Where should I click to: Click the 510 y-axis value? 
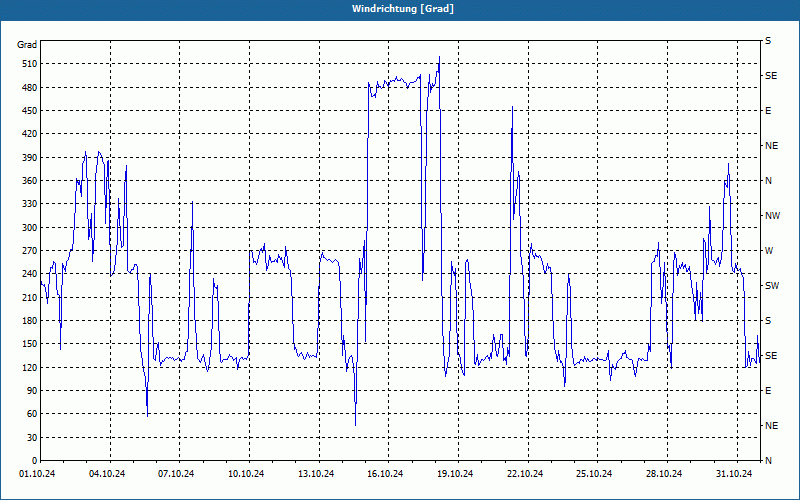(x=30, y=64)
